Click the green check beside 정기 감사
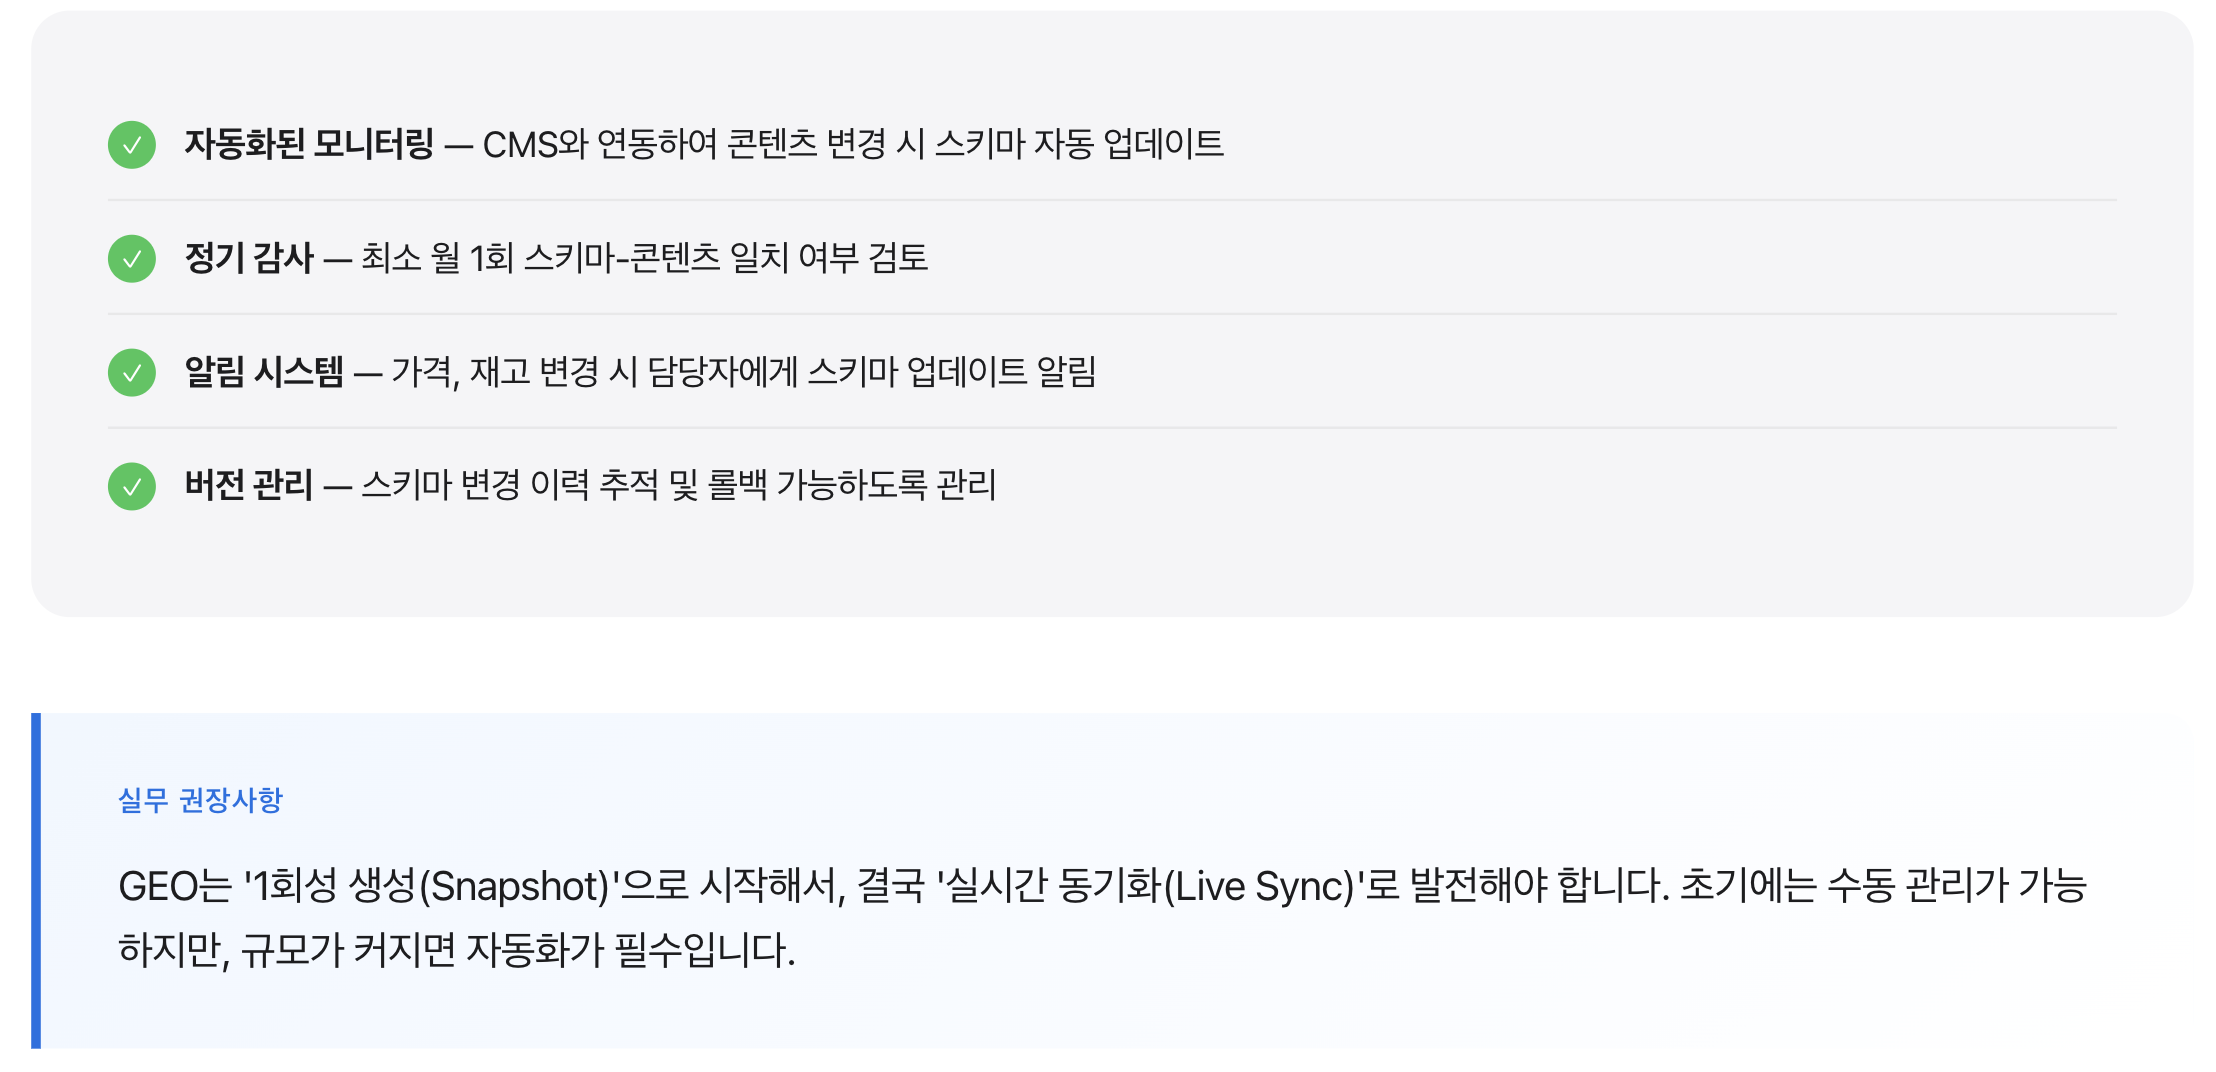Screen dimensions: 2216x1072 coord(132,259)
